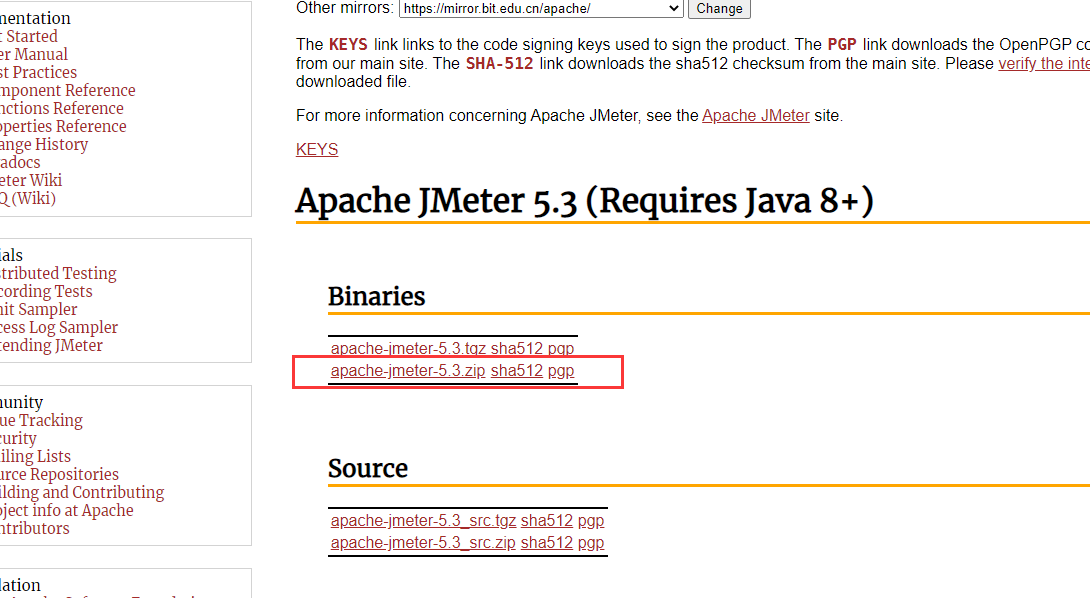Click the Binaries section heading
The height and width of the screenshot is (598, 1090).
(376, 297)
